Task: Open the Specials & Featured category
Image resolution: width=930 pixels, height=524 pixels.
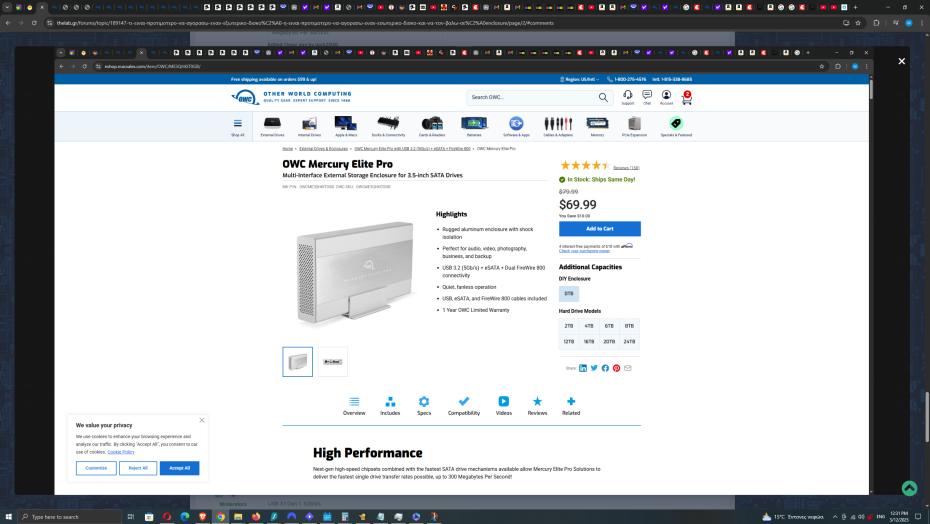Action: tap(676, 126)
